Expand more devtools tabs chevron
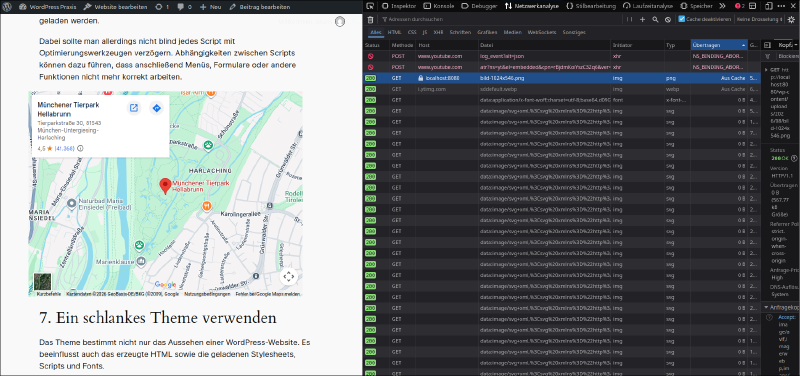800x376 pixels. pyautogui.click(x=722, y=7)
